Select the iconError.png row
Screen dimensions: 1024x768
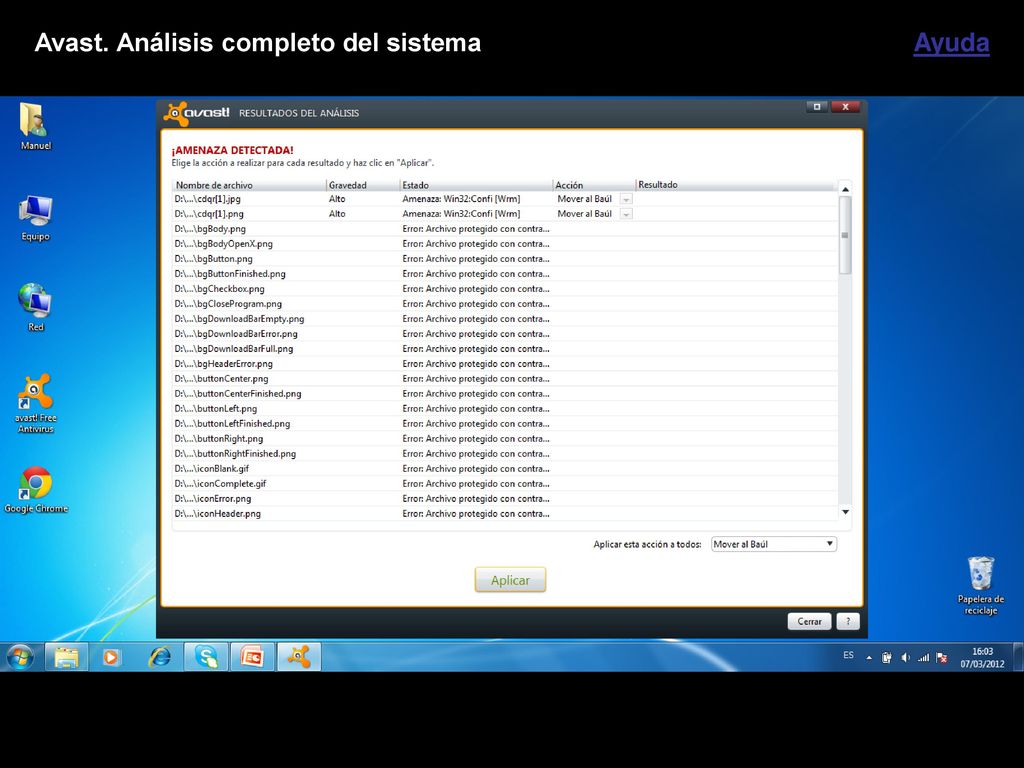(505, 500)
